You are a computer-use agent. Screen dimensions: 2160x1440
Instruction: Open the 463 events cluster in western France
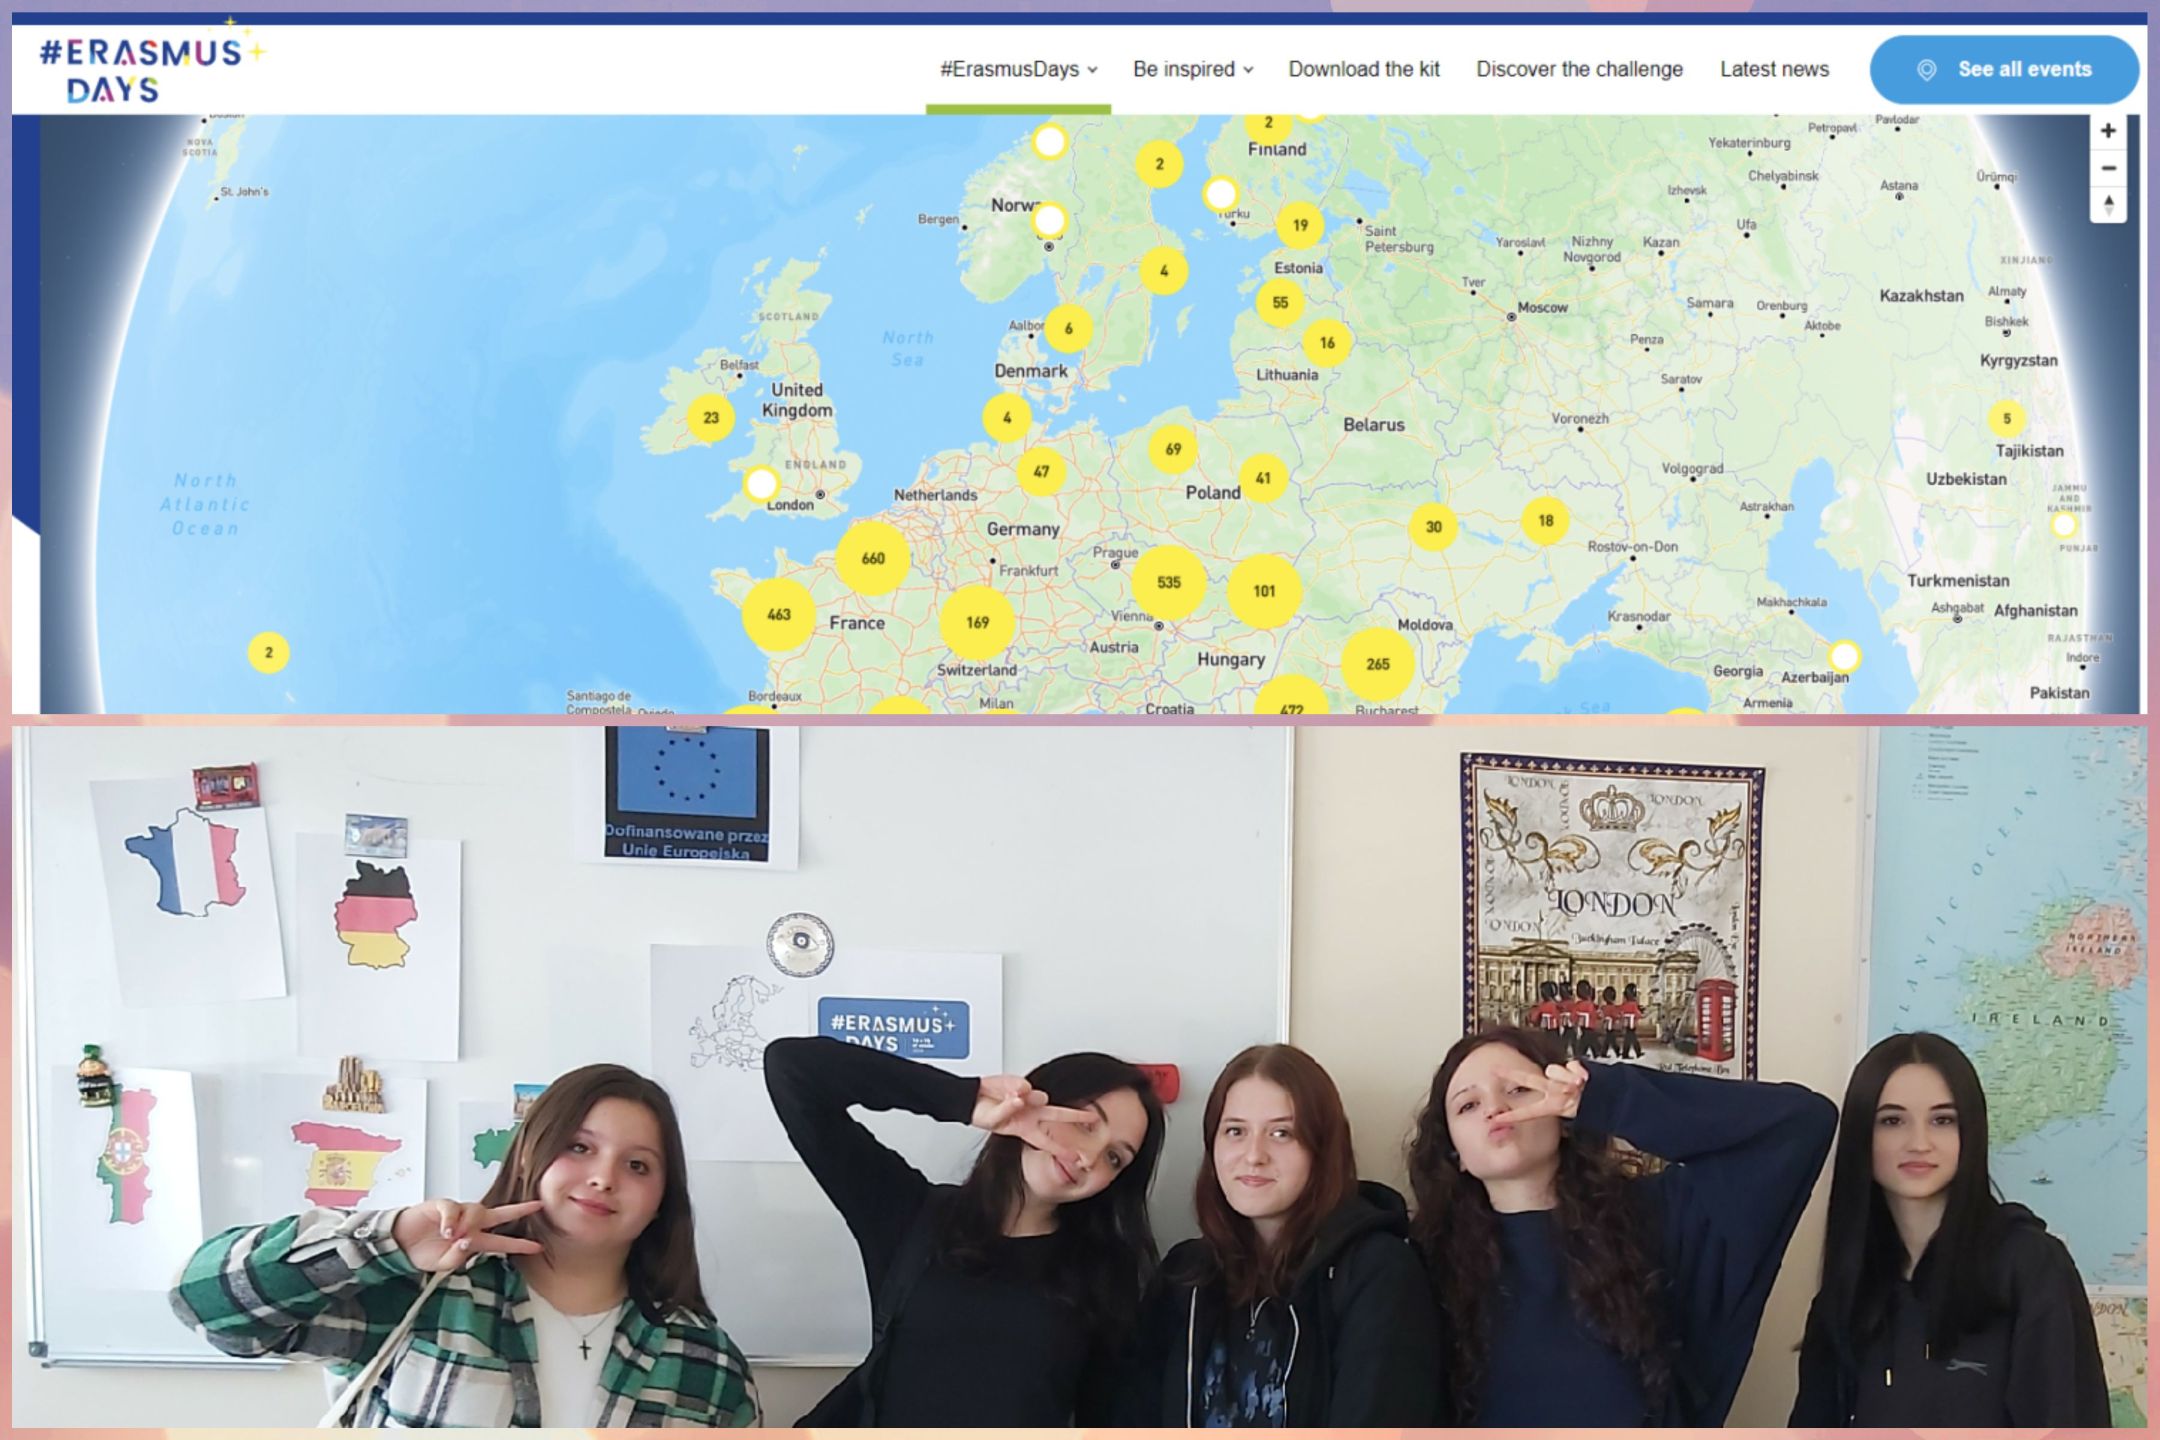tap(779, 614)
